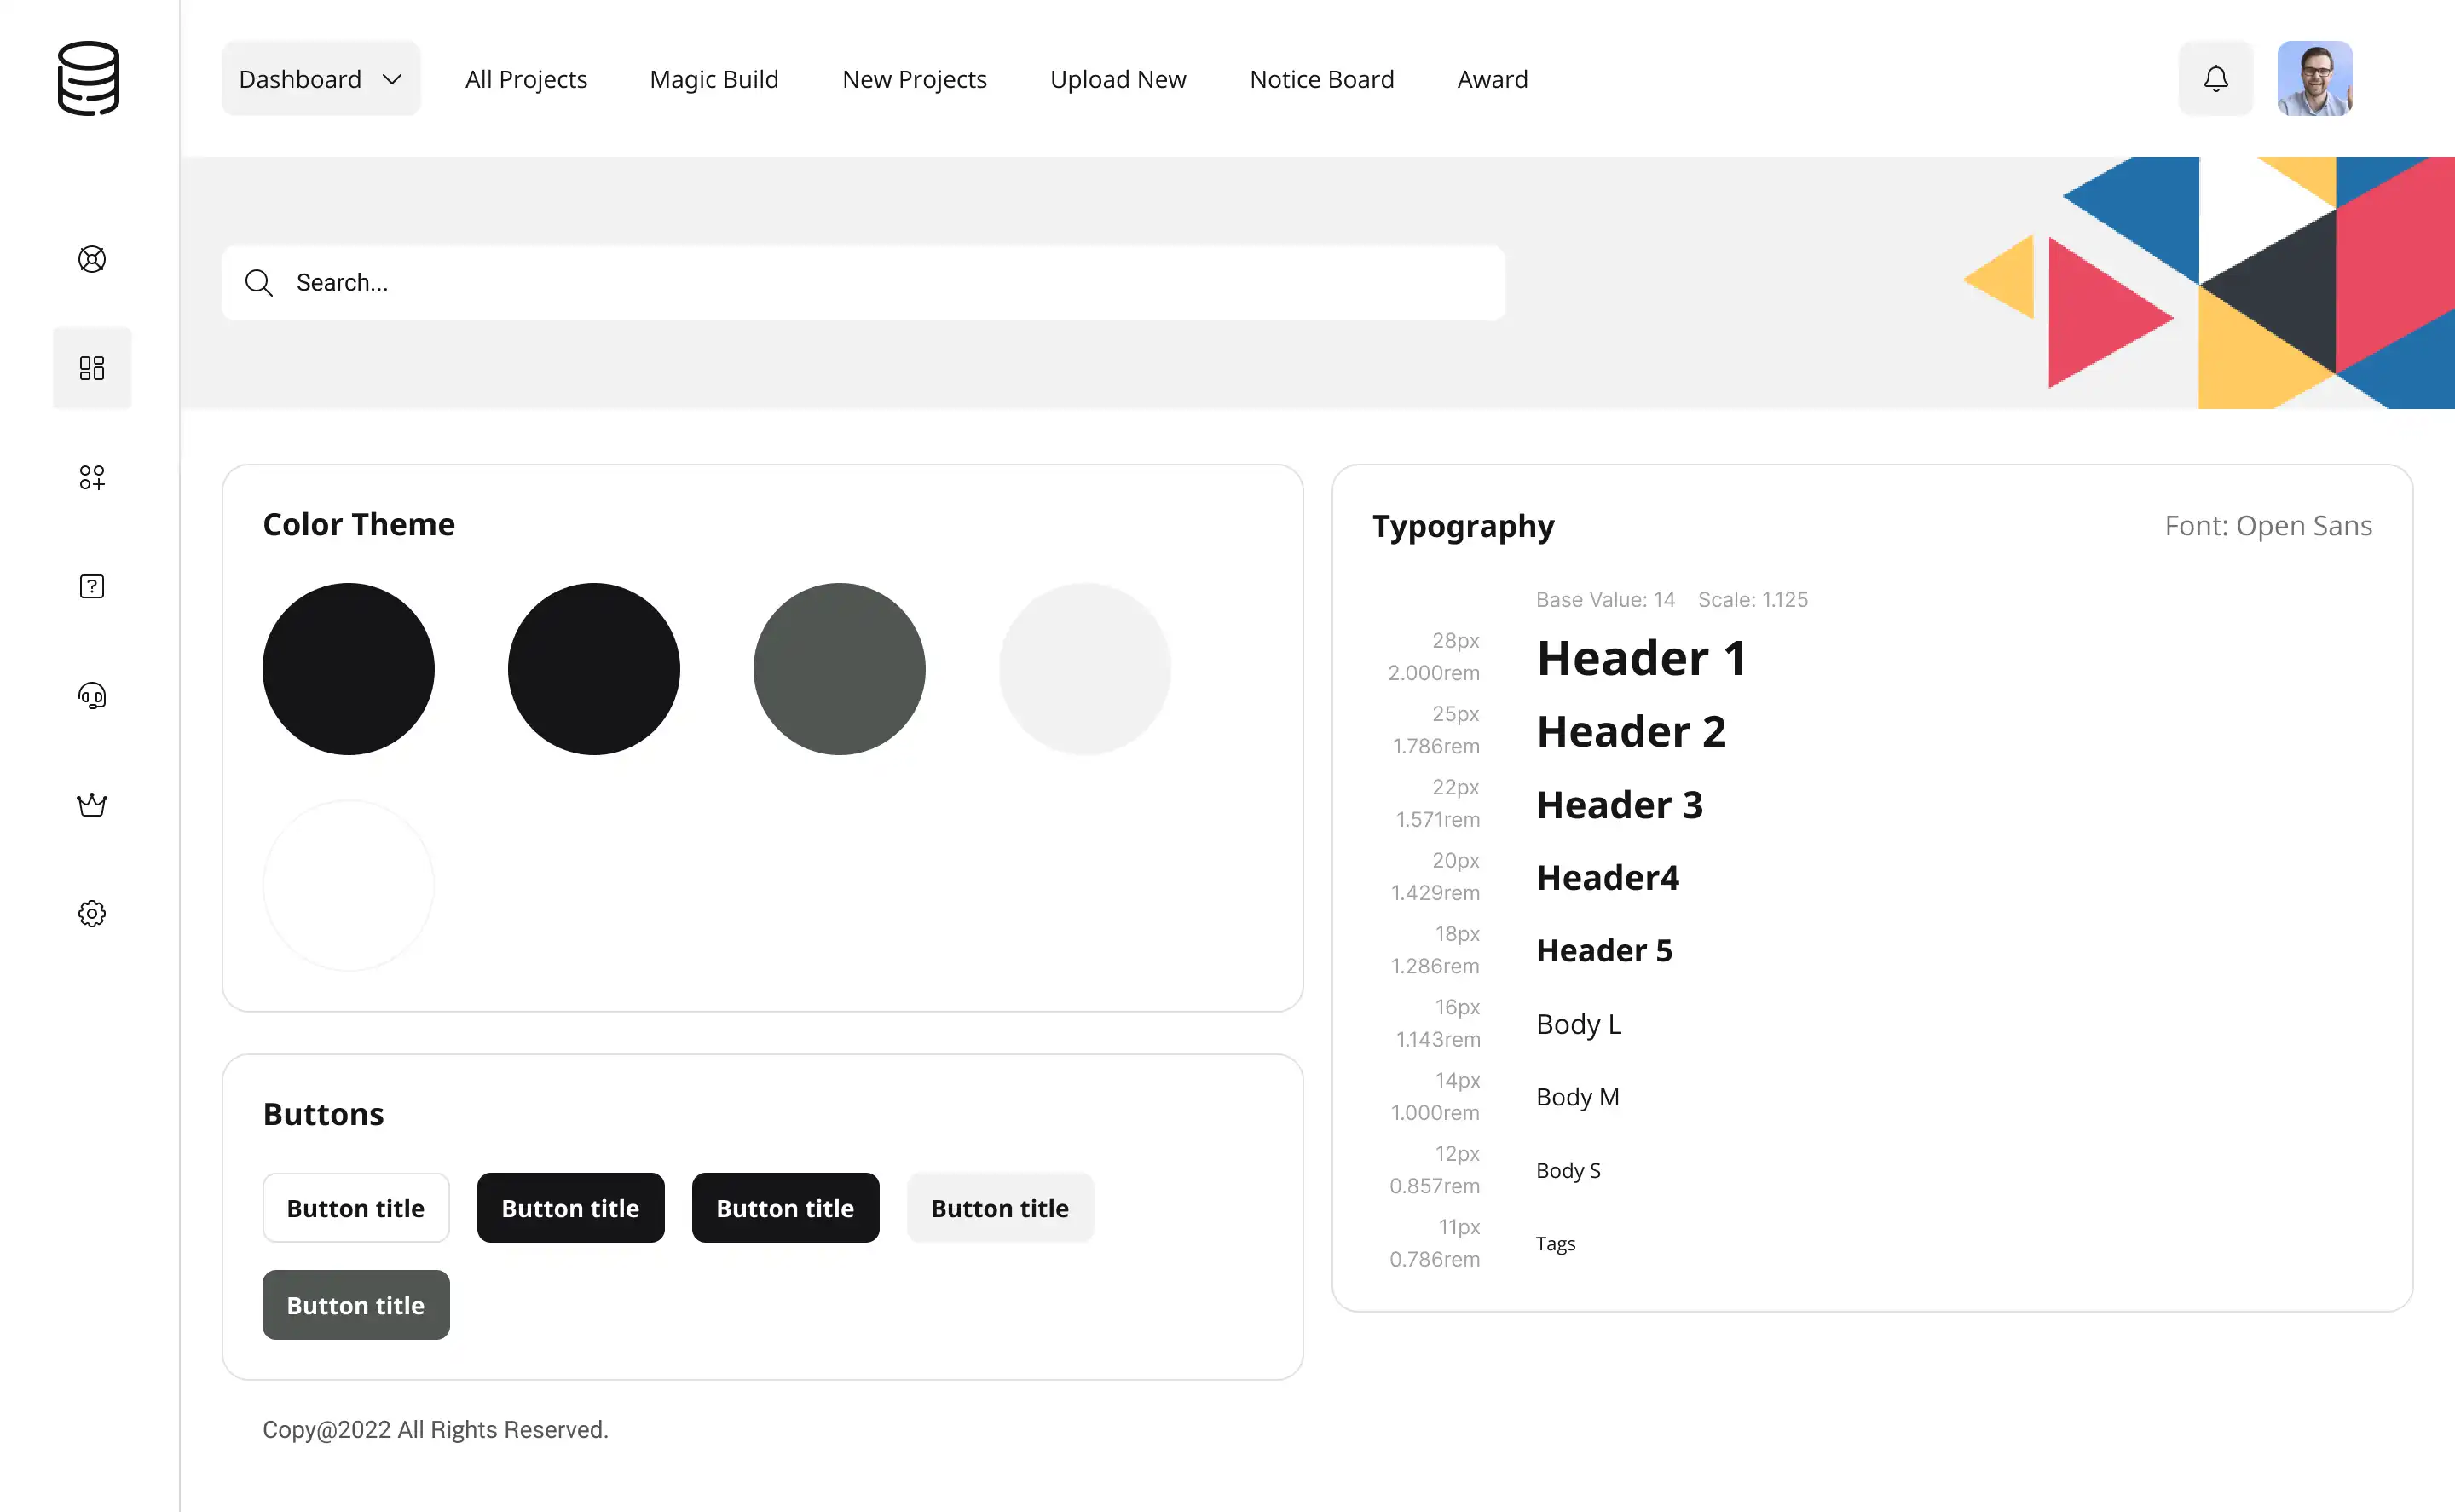Open the settings gear icon
2455x1512 pixels.
[x=92, y=912]
